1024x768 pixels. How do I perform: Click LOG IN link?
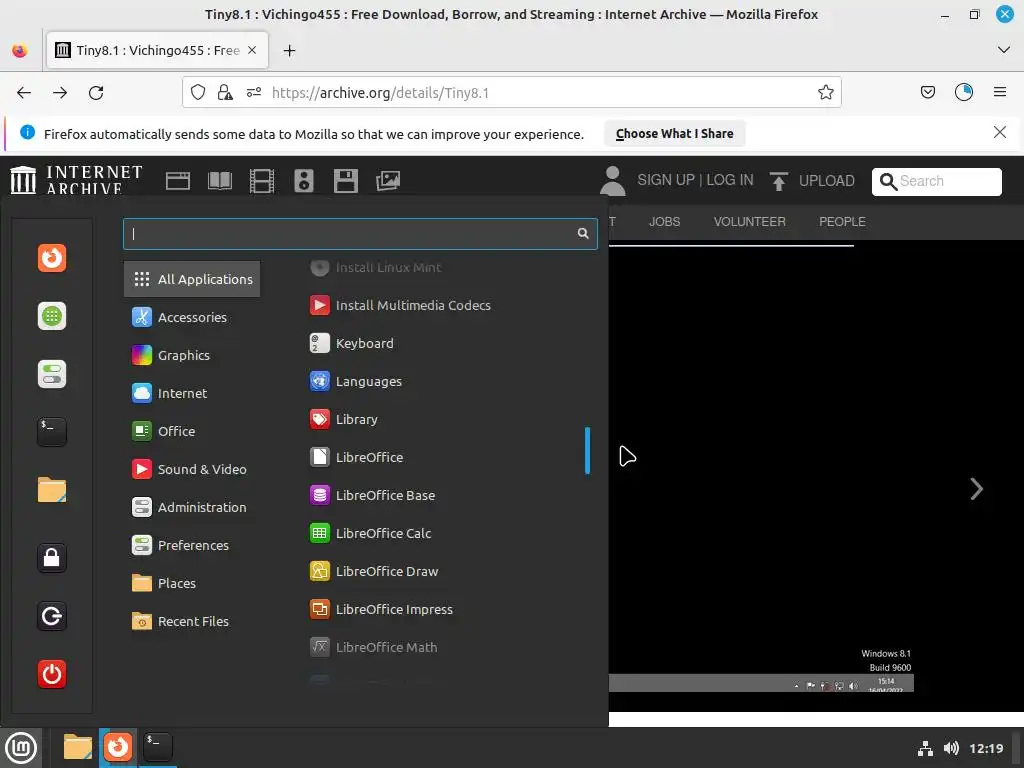[729, 180]
